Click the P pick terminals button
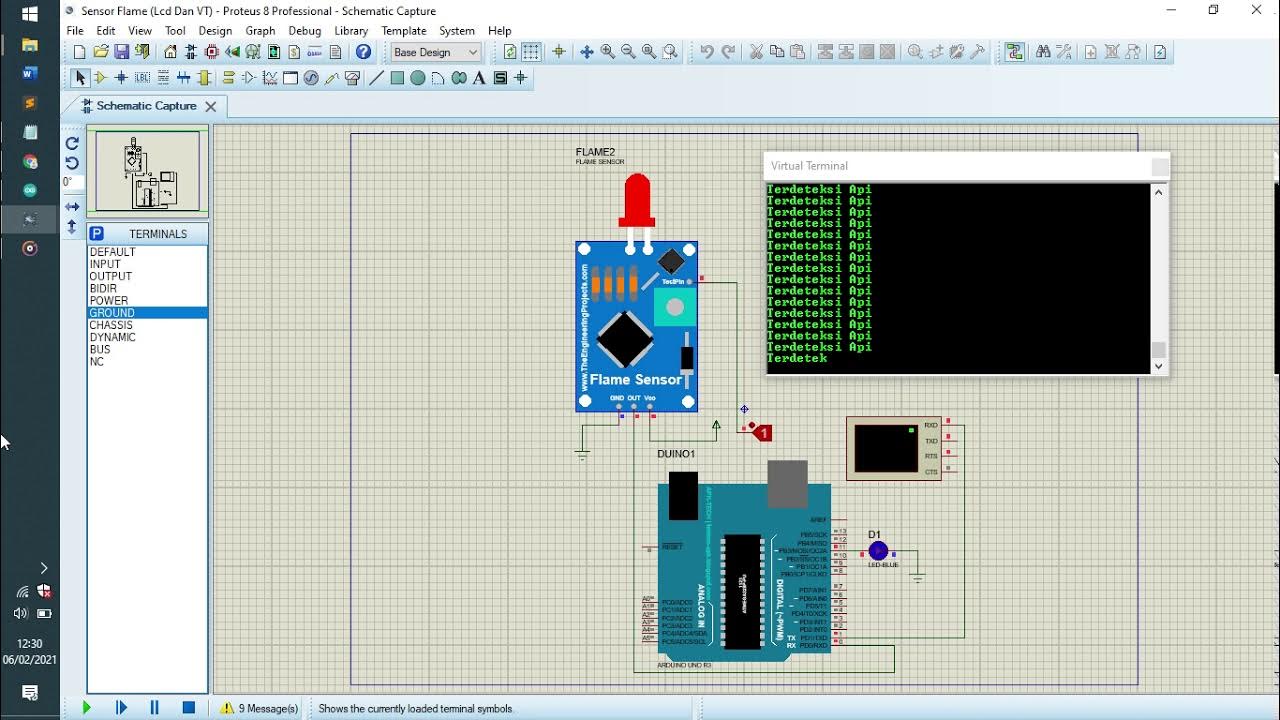1280x720 pixels. coord(97,234)
